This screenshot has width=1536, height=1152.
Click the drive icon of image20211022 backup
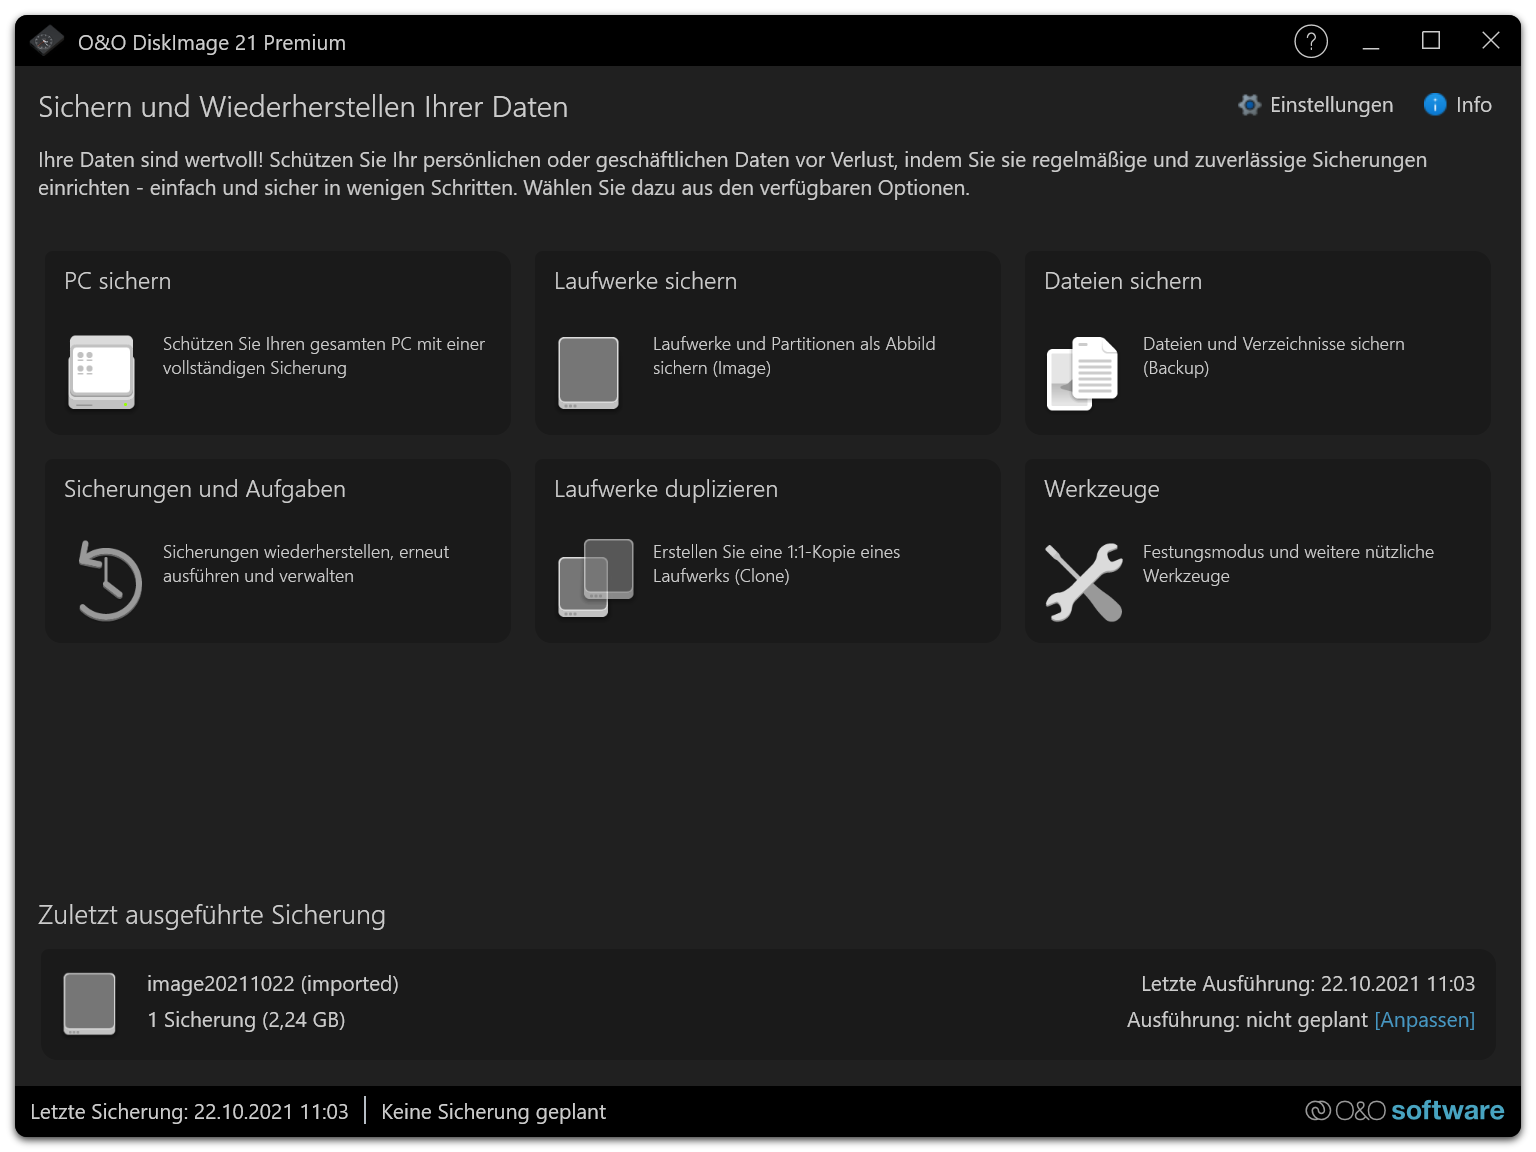89,1003
